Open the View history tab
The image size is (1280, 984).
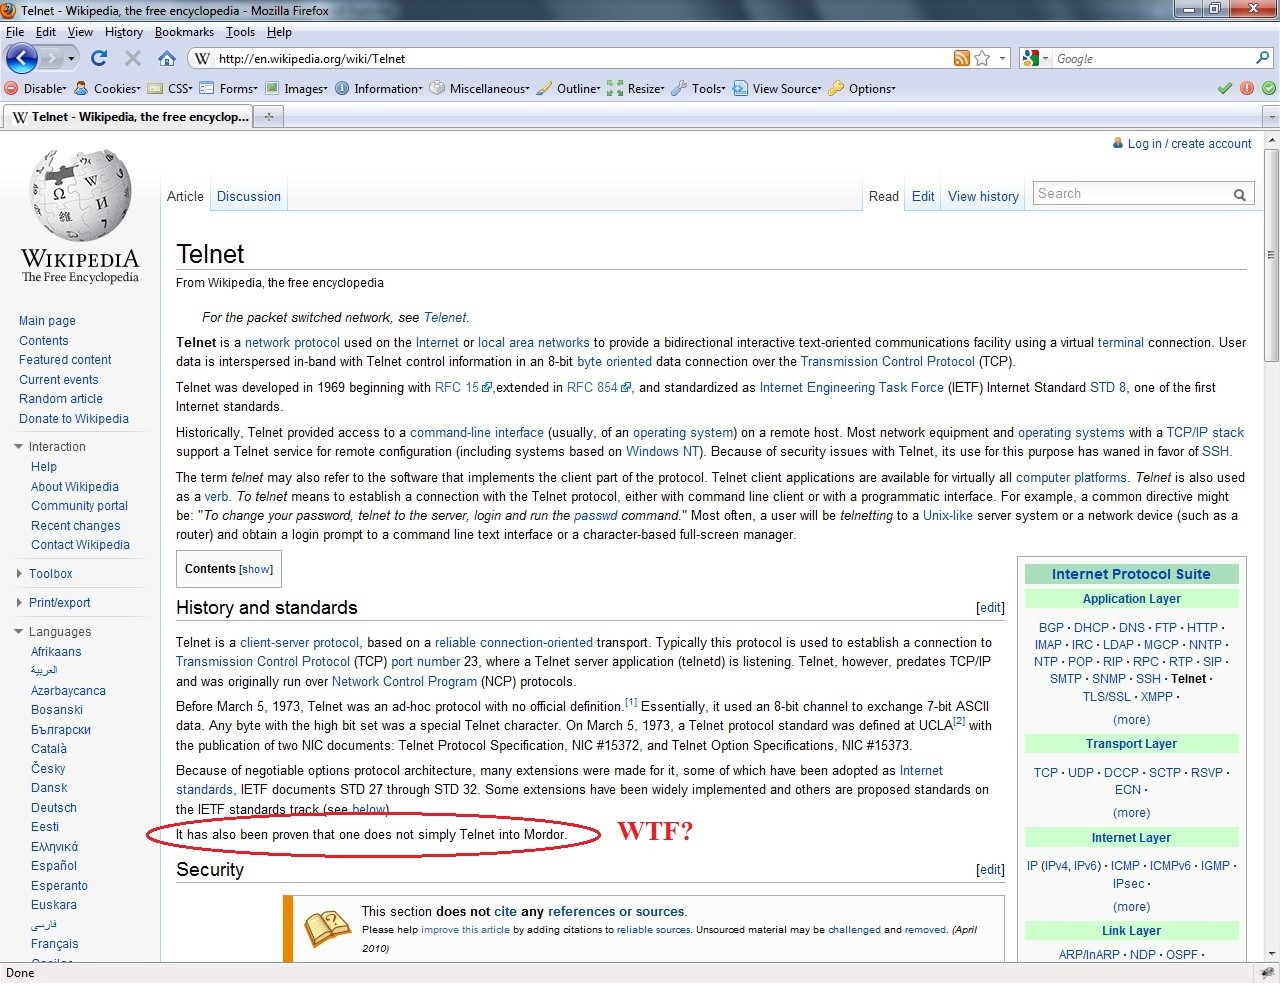[x=983, y=197]
